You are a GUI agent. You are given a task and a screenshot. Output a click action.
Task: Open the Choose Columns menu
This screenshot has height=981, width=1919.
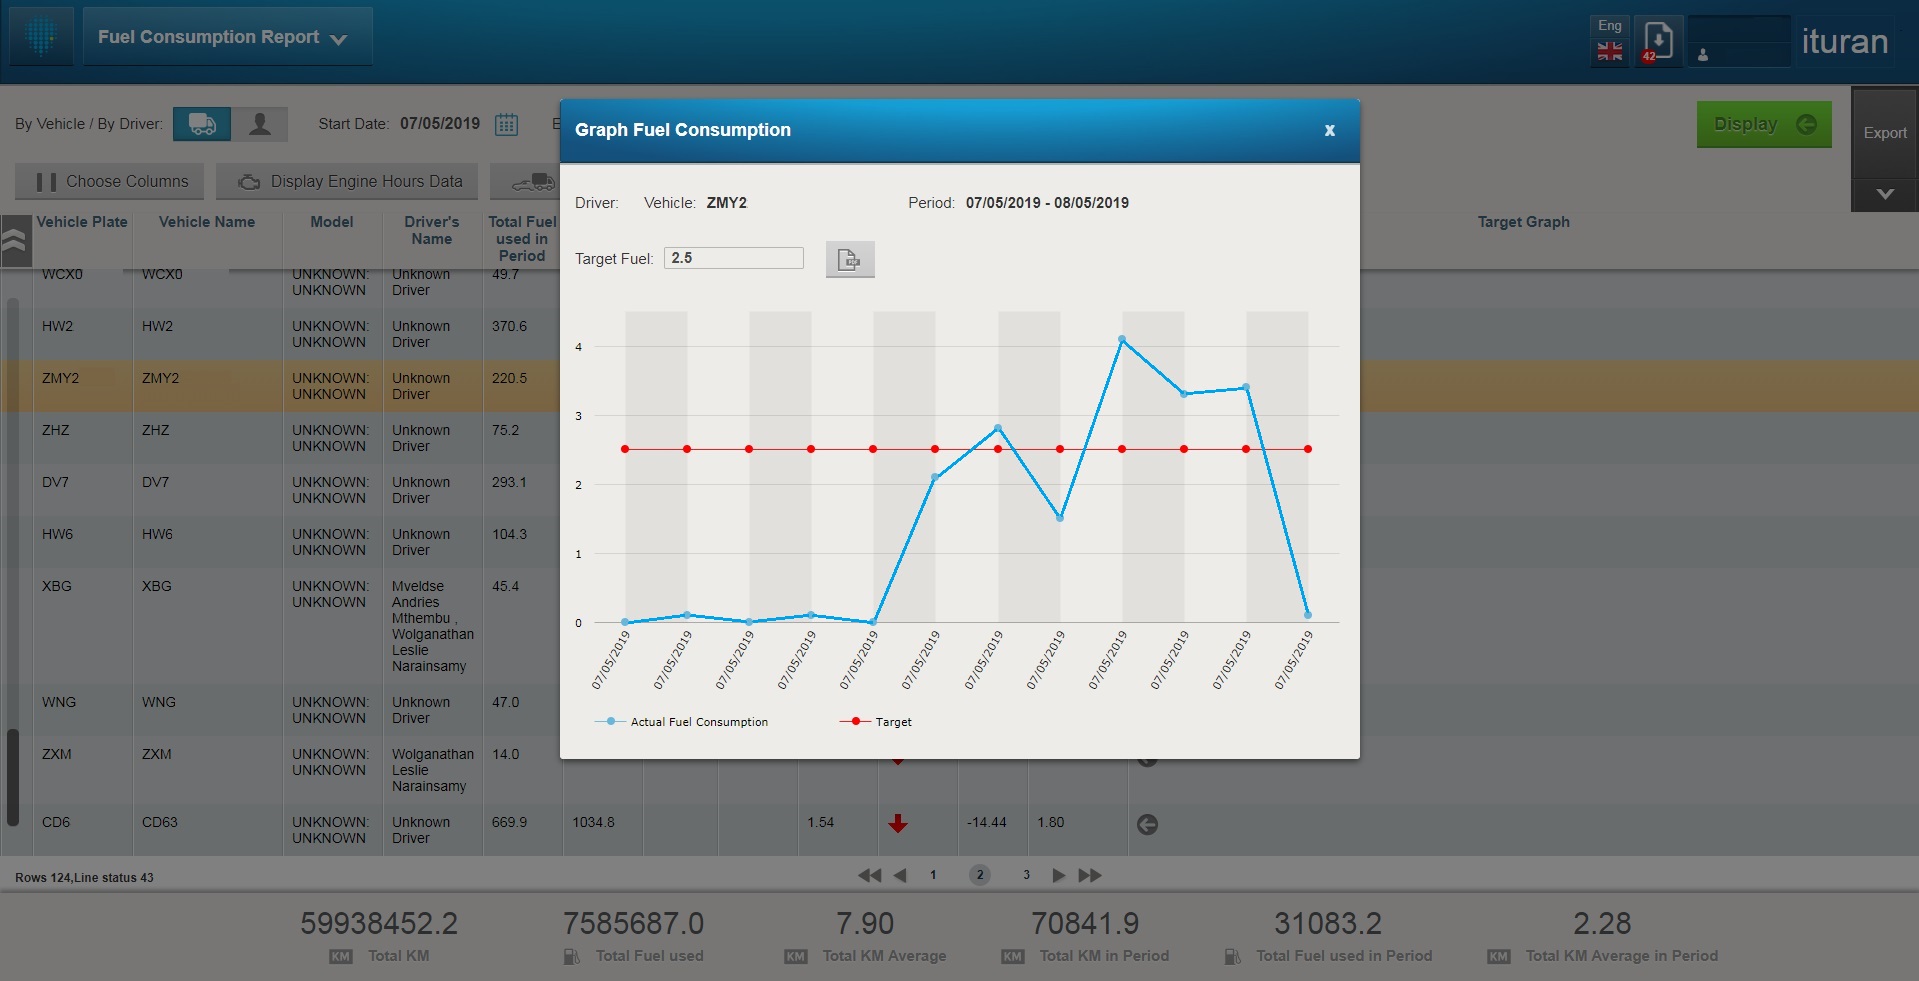pos(108,181)
